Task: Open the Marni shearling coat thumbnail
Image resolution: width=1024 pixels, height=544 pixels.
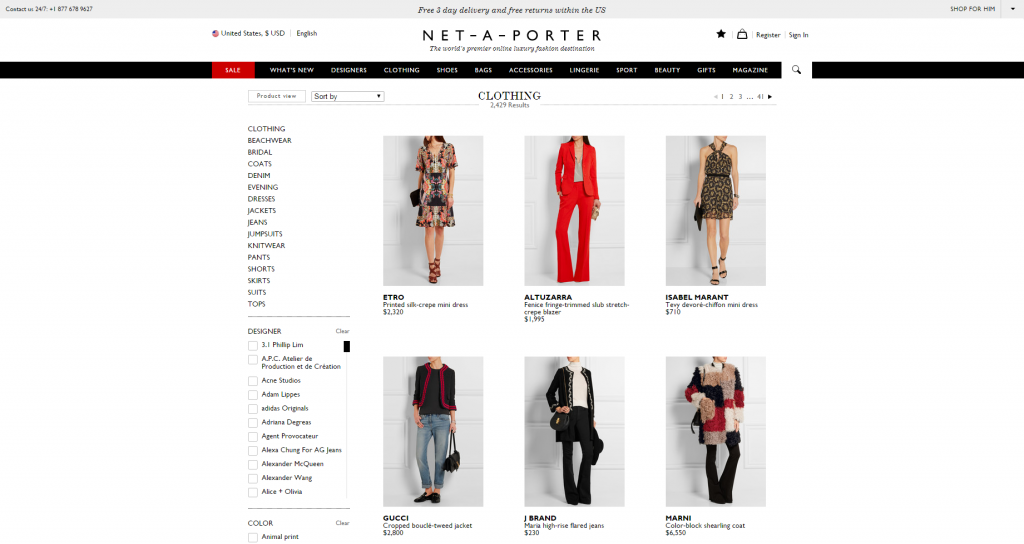Action: [x=716, y=432]
